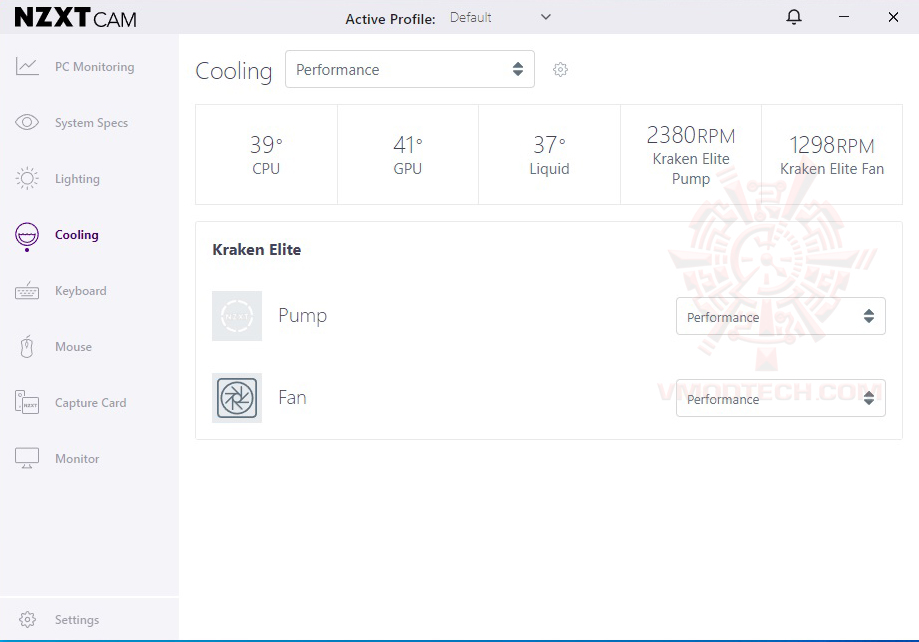
Task: Click the Pump label text
Action: (302, 315)
